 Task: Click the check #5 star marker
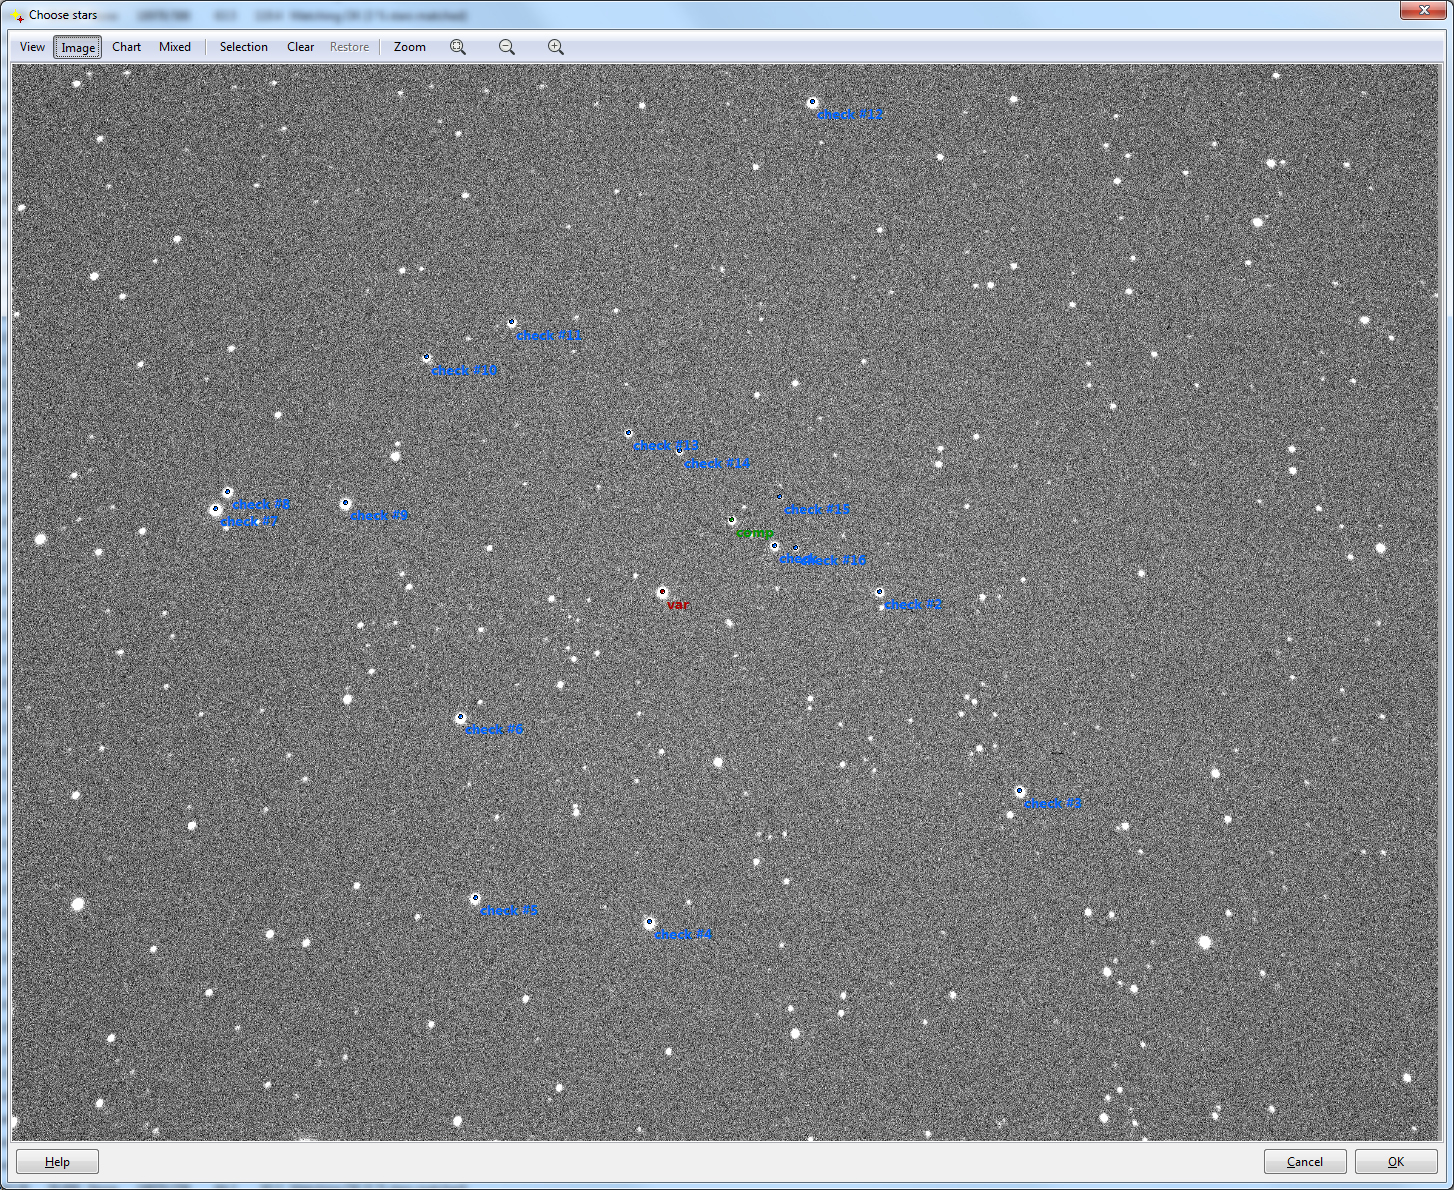click(475, 898)
